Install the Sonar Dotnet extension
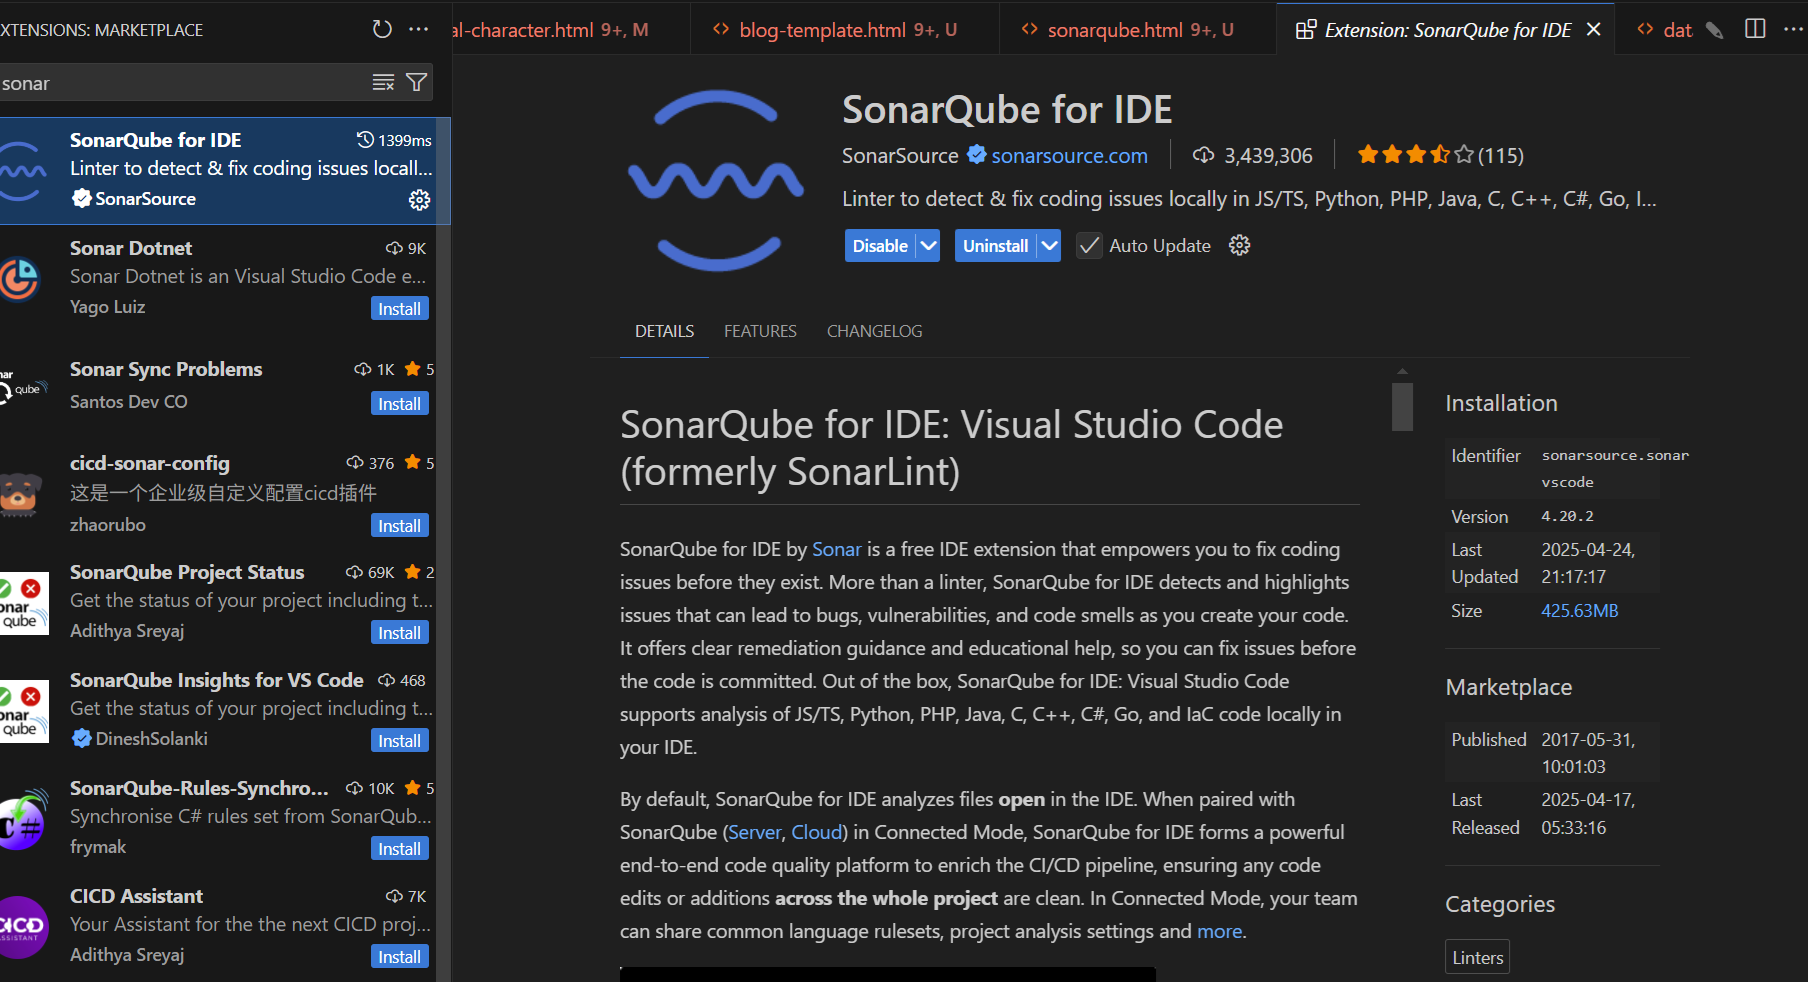 point(399,309)
